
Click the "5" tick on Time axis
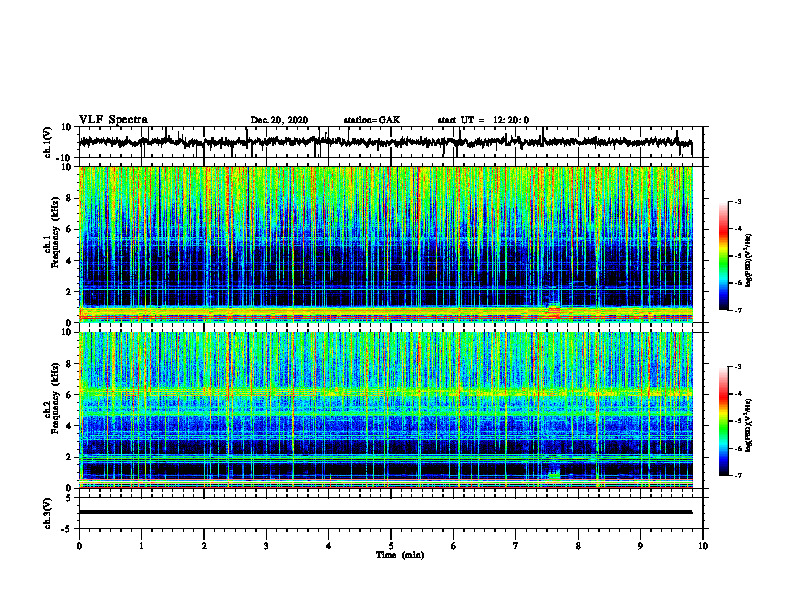click(x=391, y=546)
